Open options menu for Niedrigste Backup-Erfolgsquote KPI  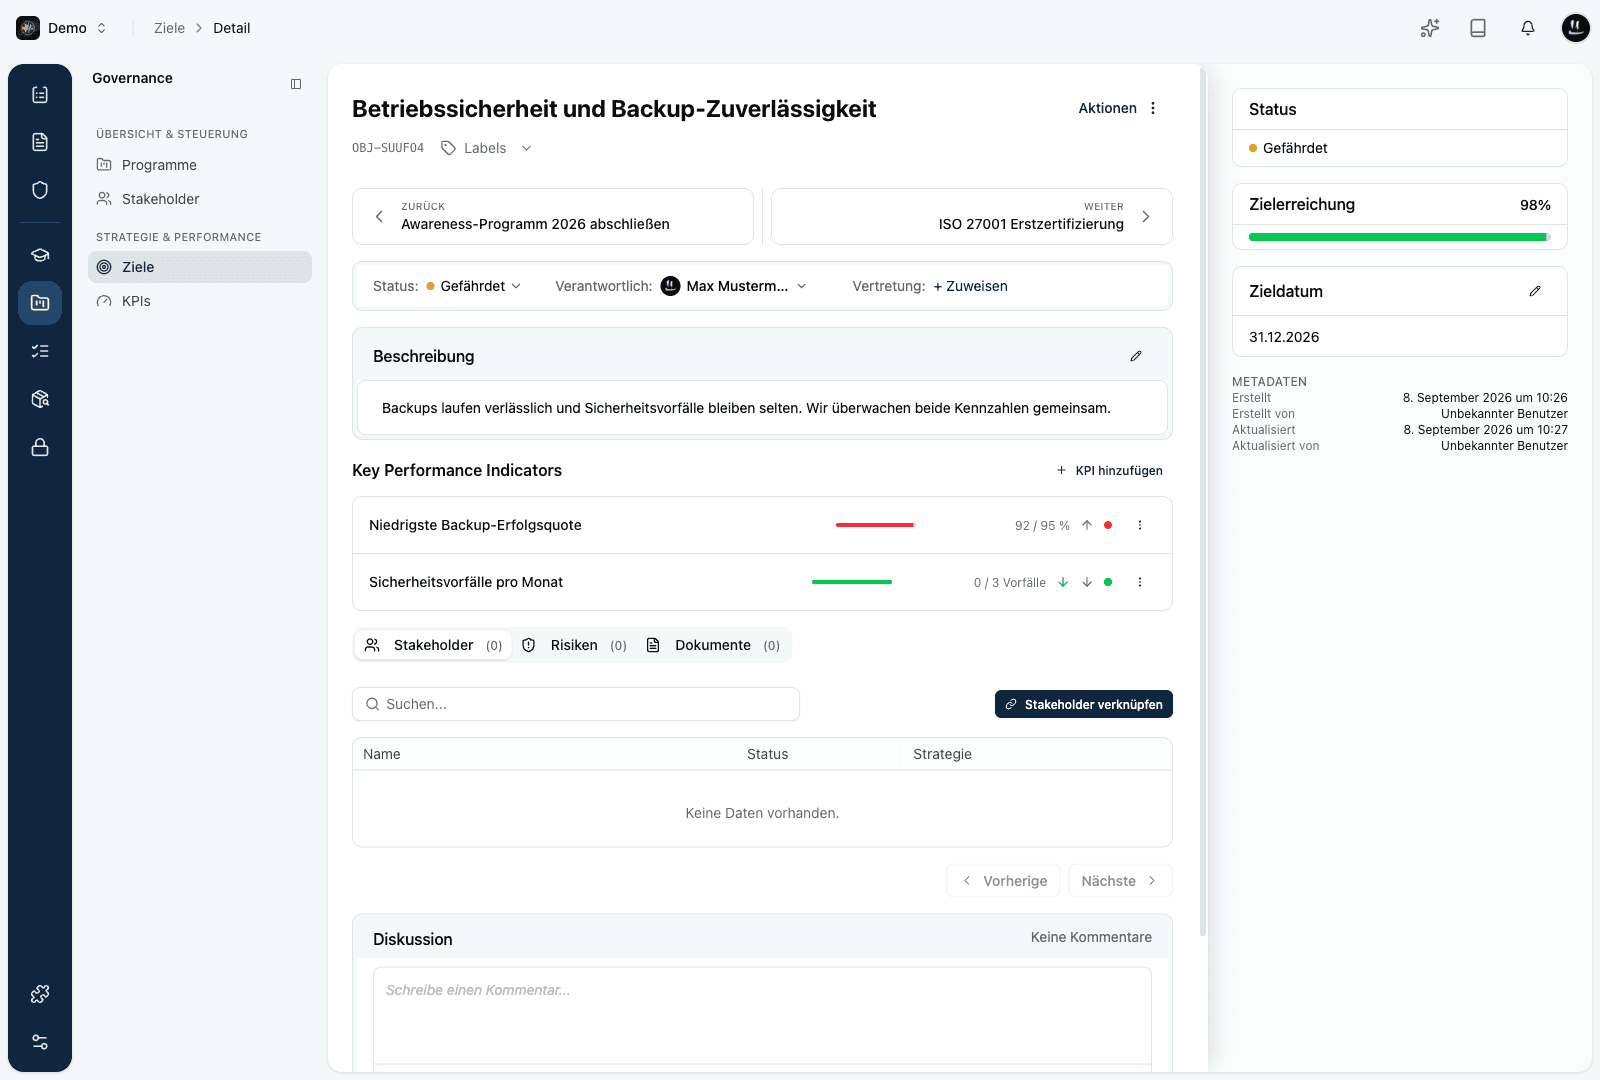click(1140, 525)
